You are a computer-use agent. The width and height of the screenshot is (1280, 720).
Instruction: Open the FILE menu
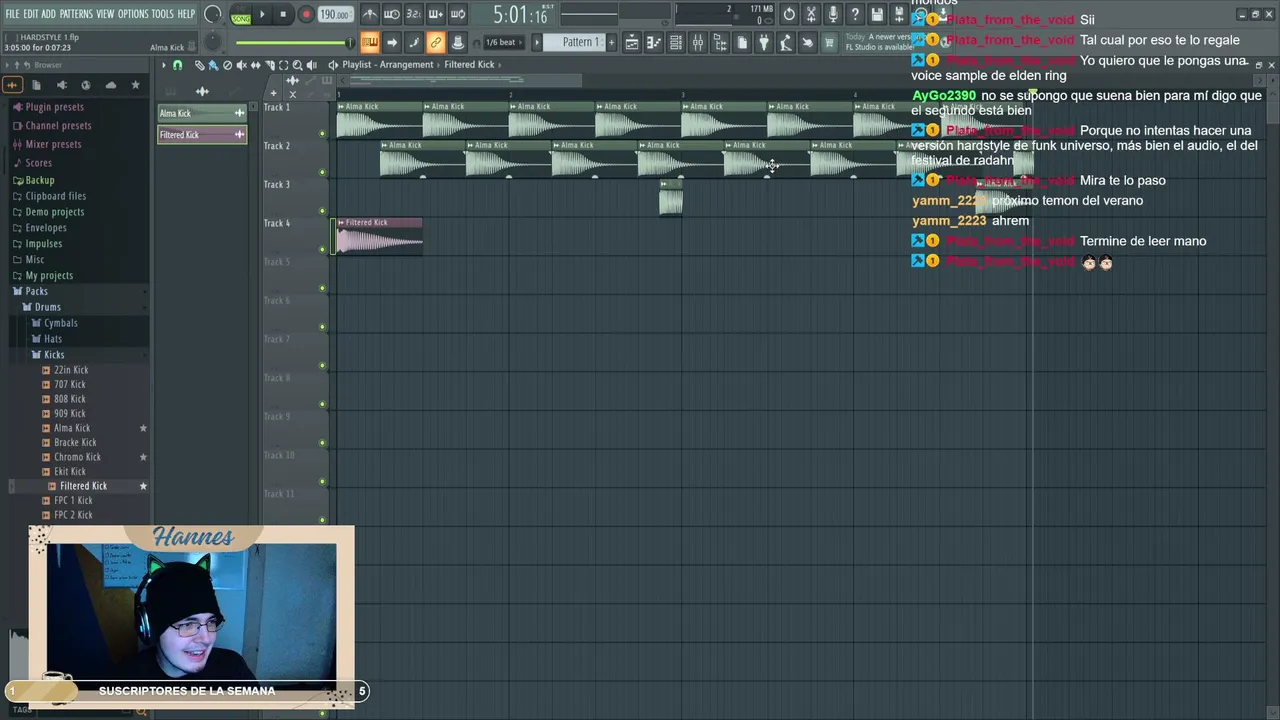12,14
